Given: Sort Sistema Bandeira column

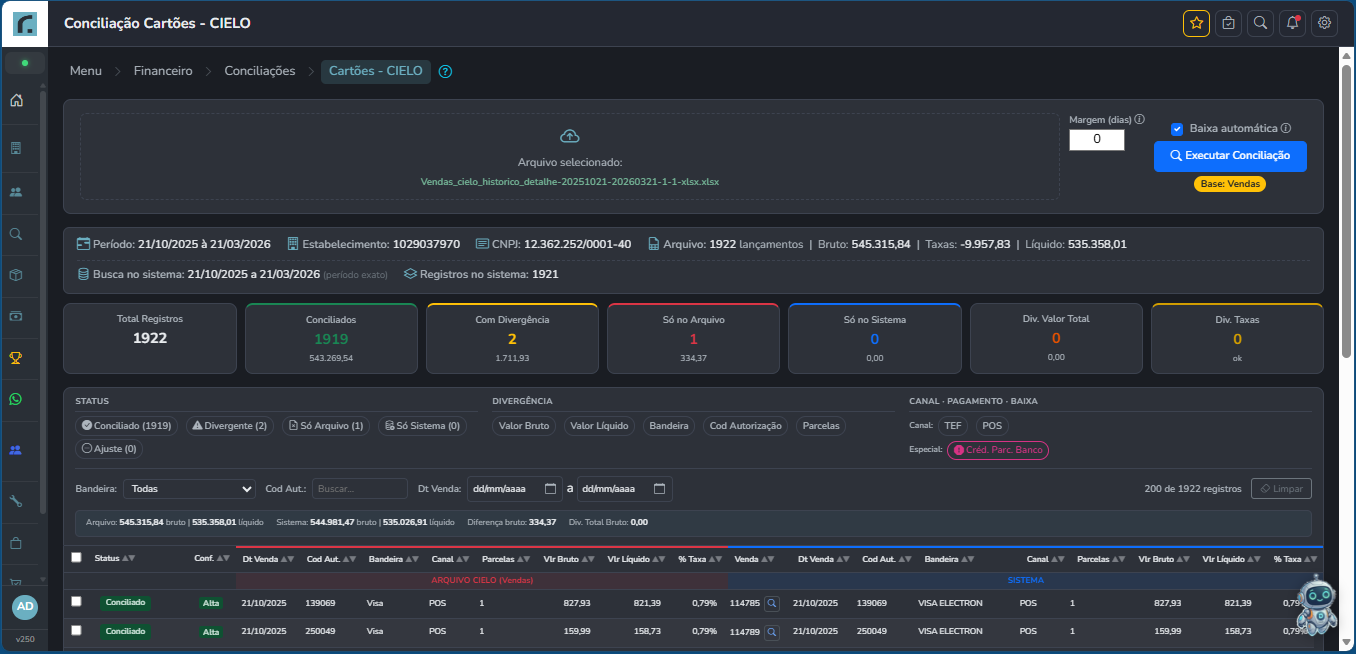Looking at the screenshot, I should [x=967, y=559].
